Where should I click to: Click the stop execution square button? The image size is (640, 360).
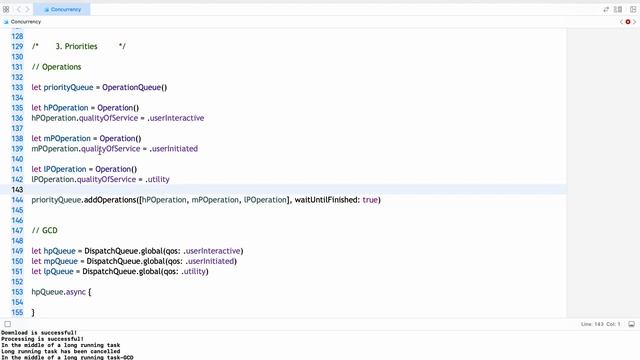pyautogui.click(x=8, y=324)
